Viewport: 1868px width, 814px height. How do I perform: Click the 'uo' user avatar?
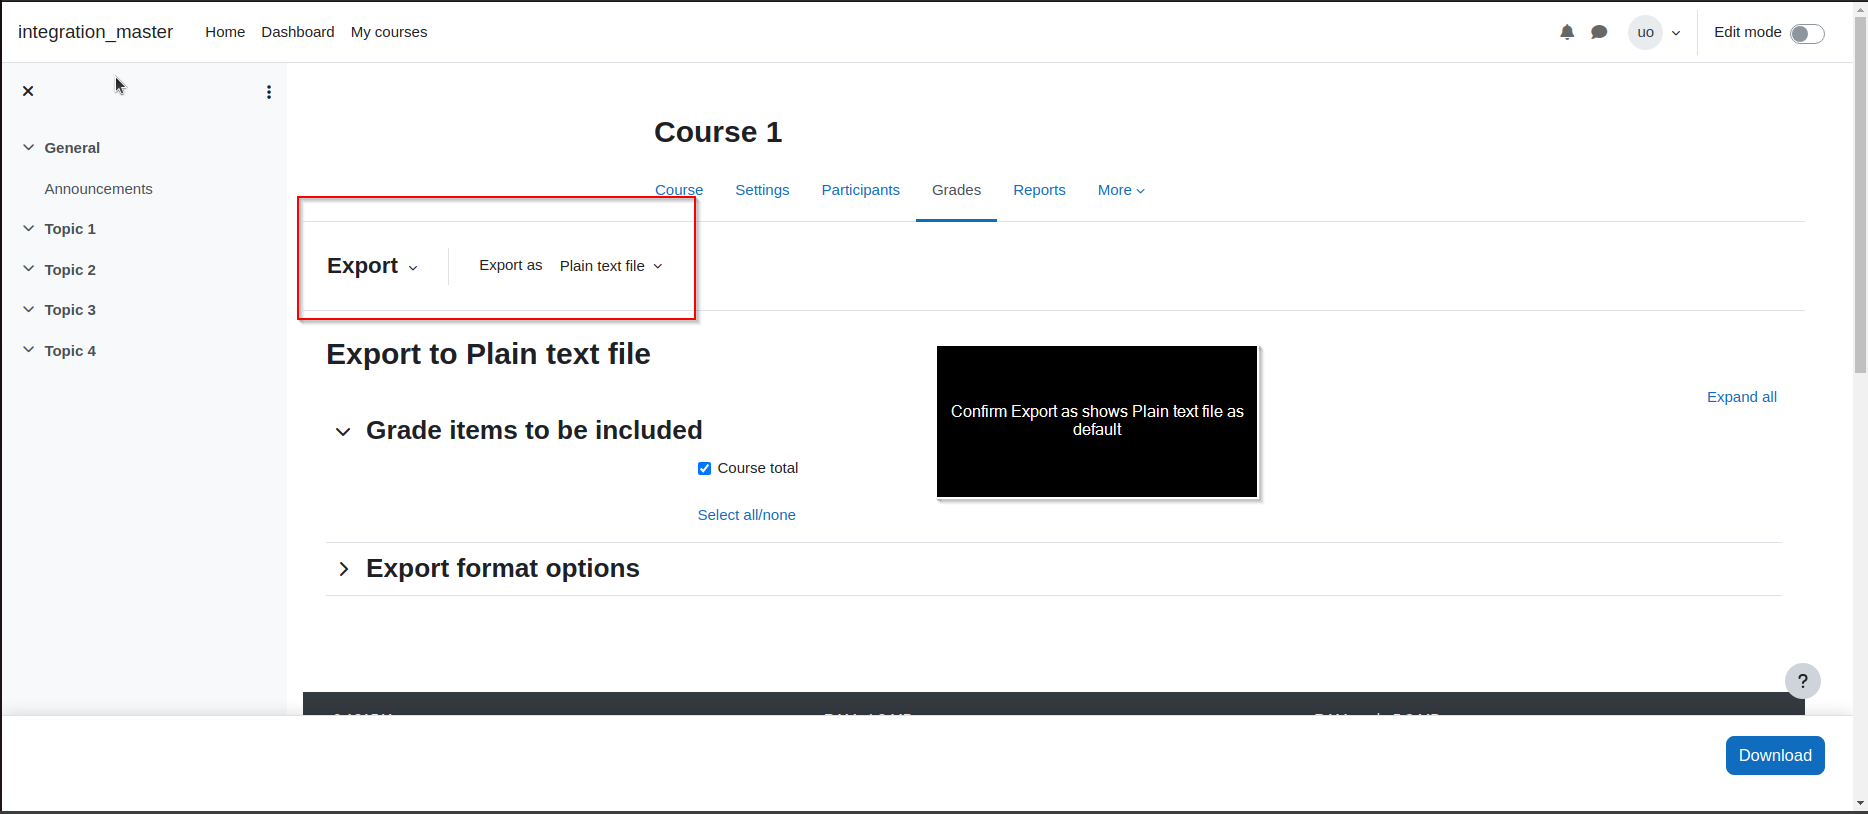tap(1645, 32)
